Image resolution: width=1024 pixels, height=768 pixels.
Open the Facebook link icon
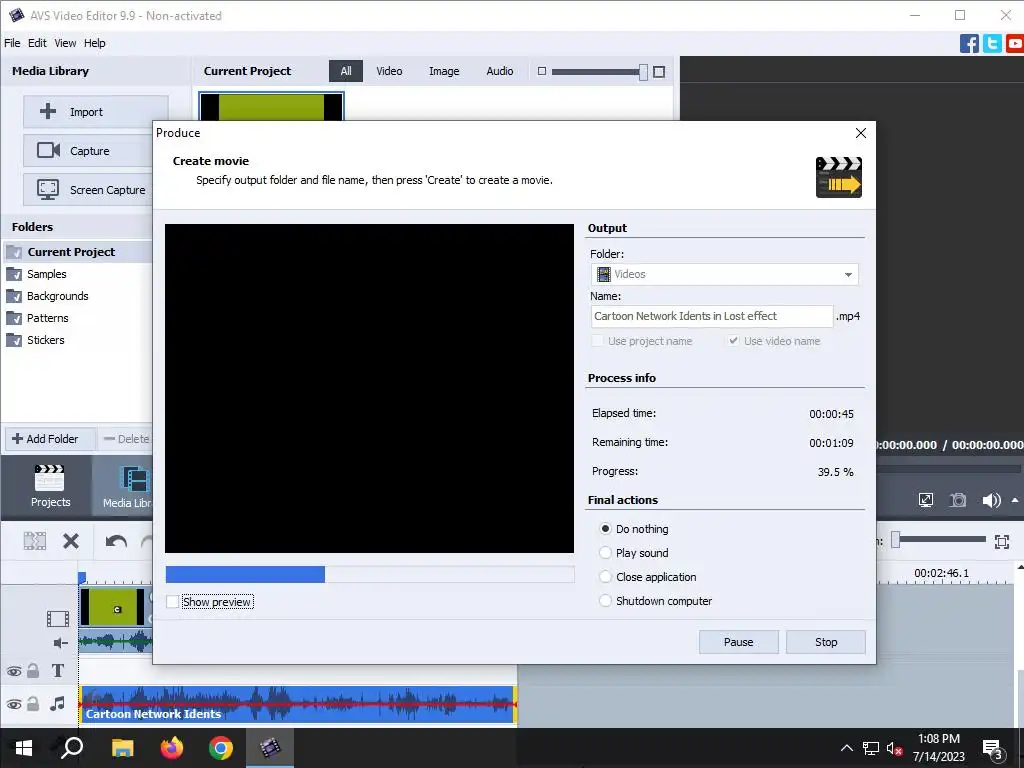pos(969,44)
